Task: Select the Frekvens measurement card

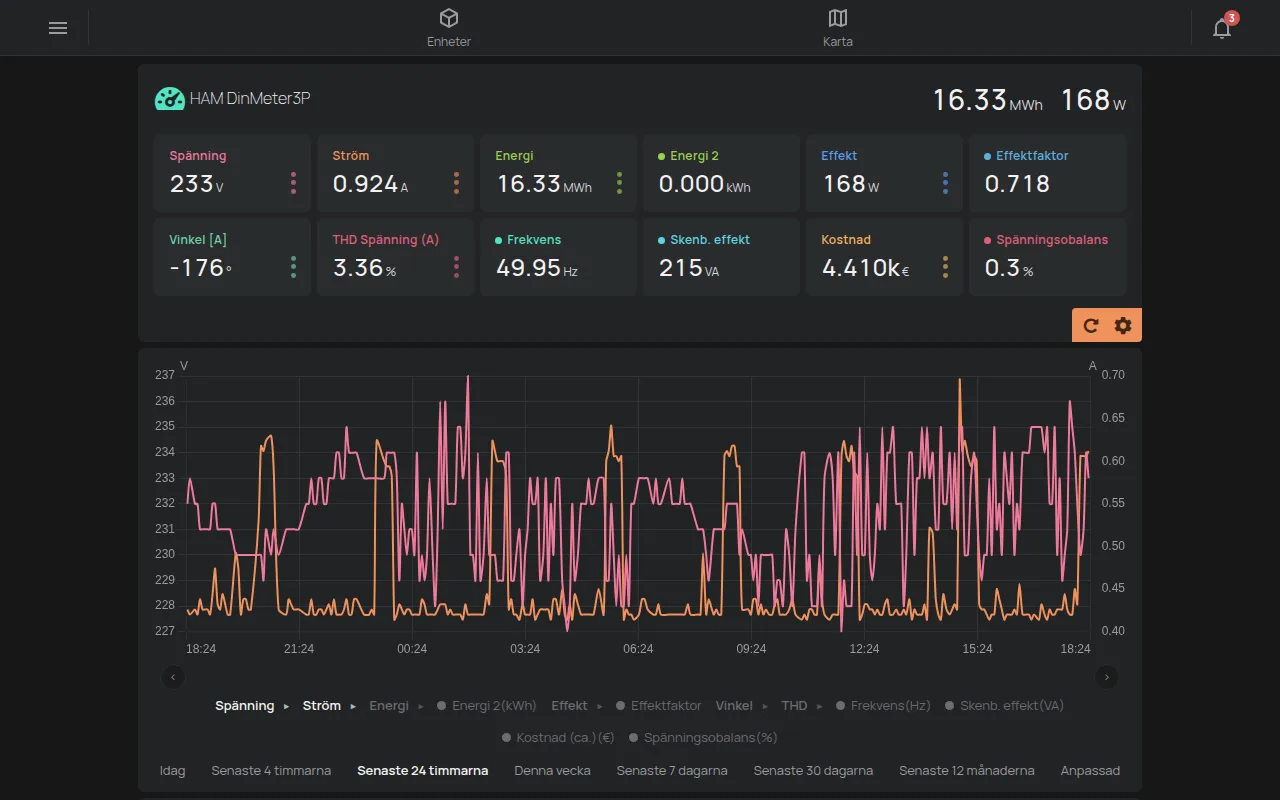Action: (558, 257)
